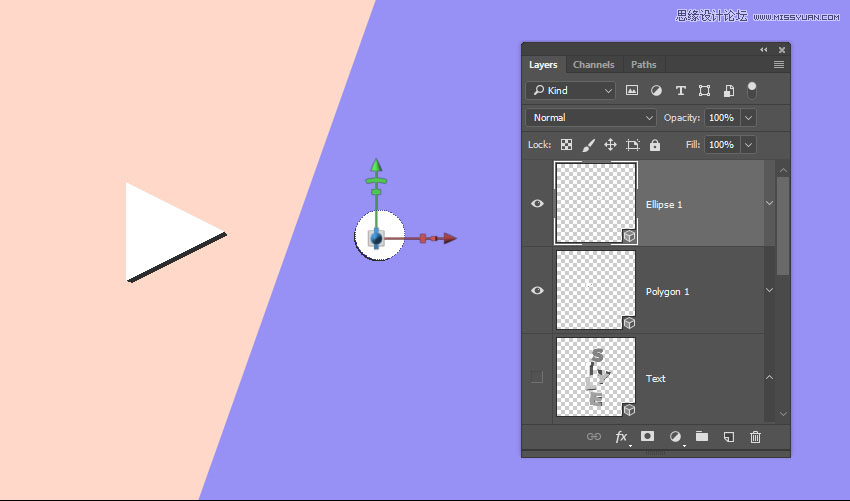Click Polygon 1 layer name

point(667,292)
